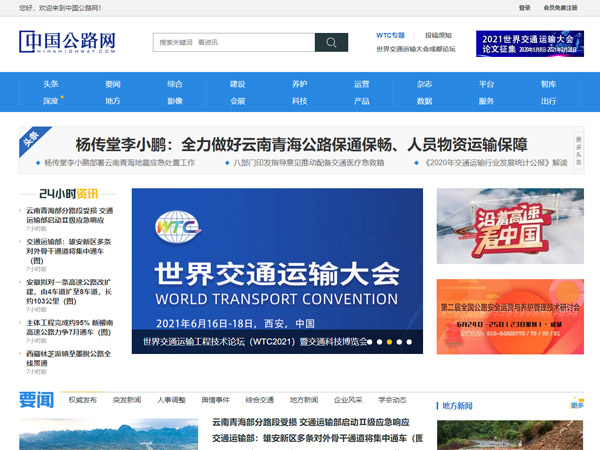Viewport: 600px width, 450px height.
Task: Open the 沿着高速看中国 banner
Action: pos(510,226)
